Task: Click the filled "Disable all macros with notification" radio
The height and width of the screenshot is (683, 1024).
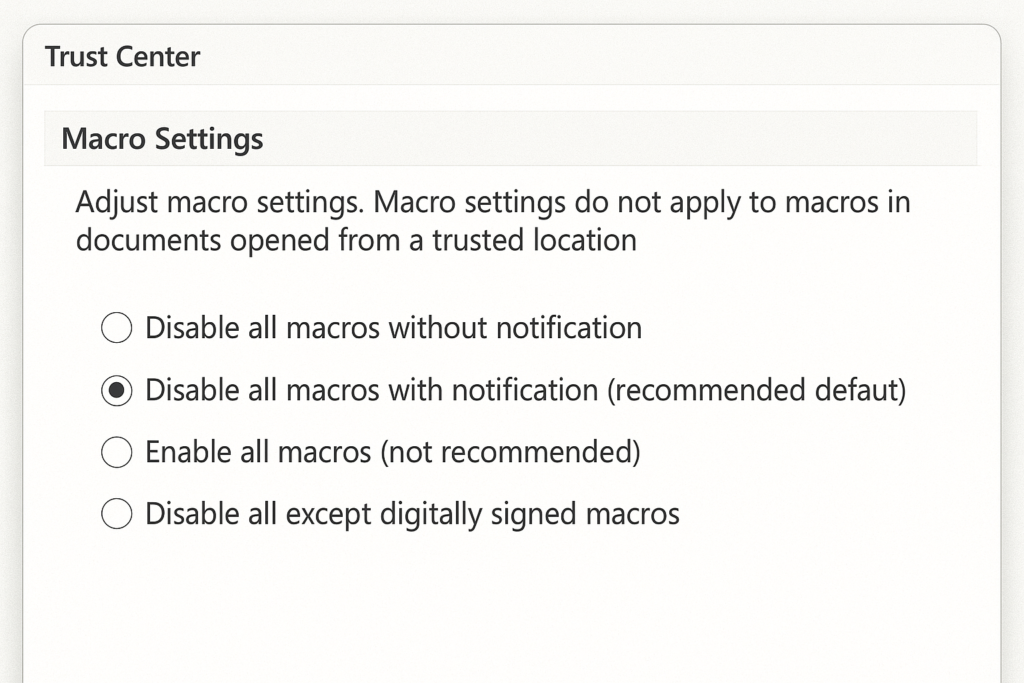Action: (x=117, y=390)
